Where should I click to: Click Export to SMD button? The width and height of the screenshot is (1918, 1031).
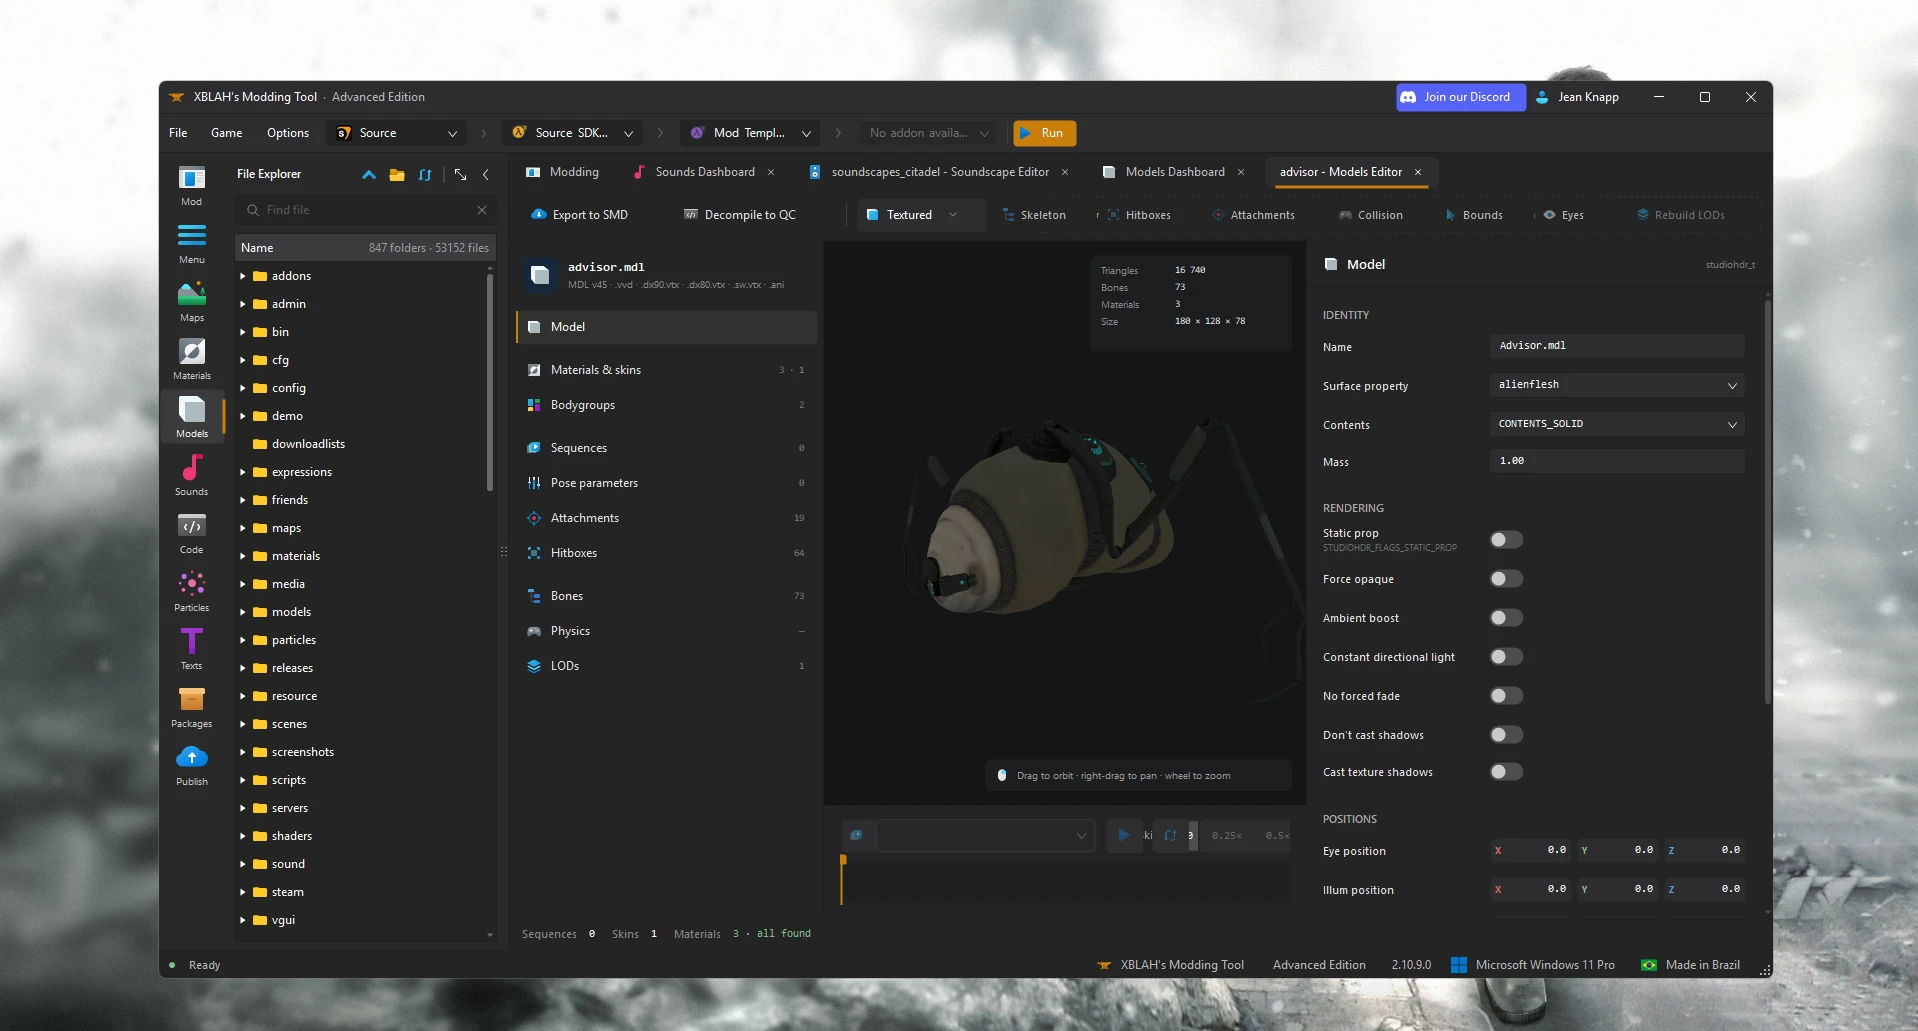coord(580,215)
